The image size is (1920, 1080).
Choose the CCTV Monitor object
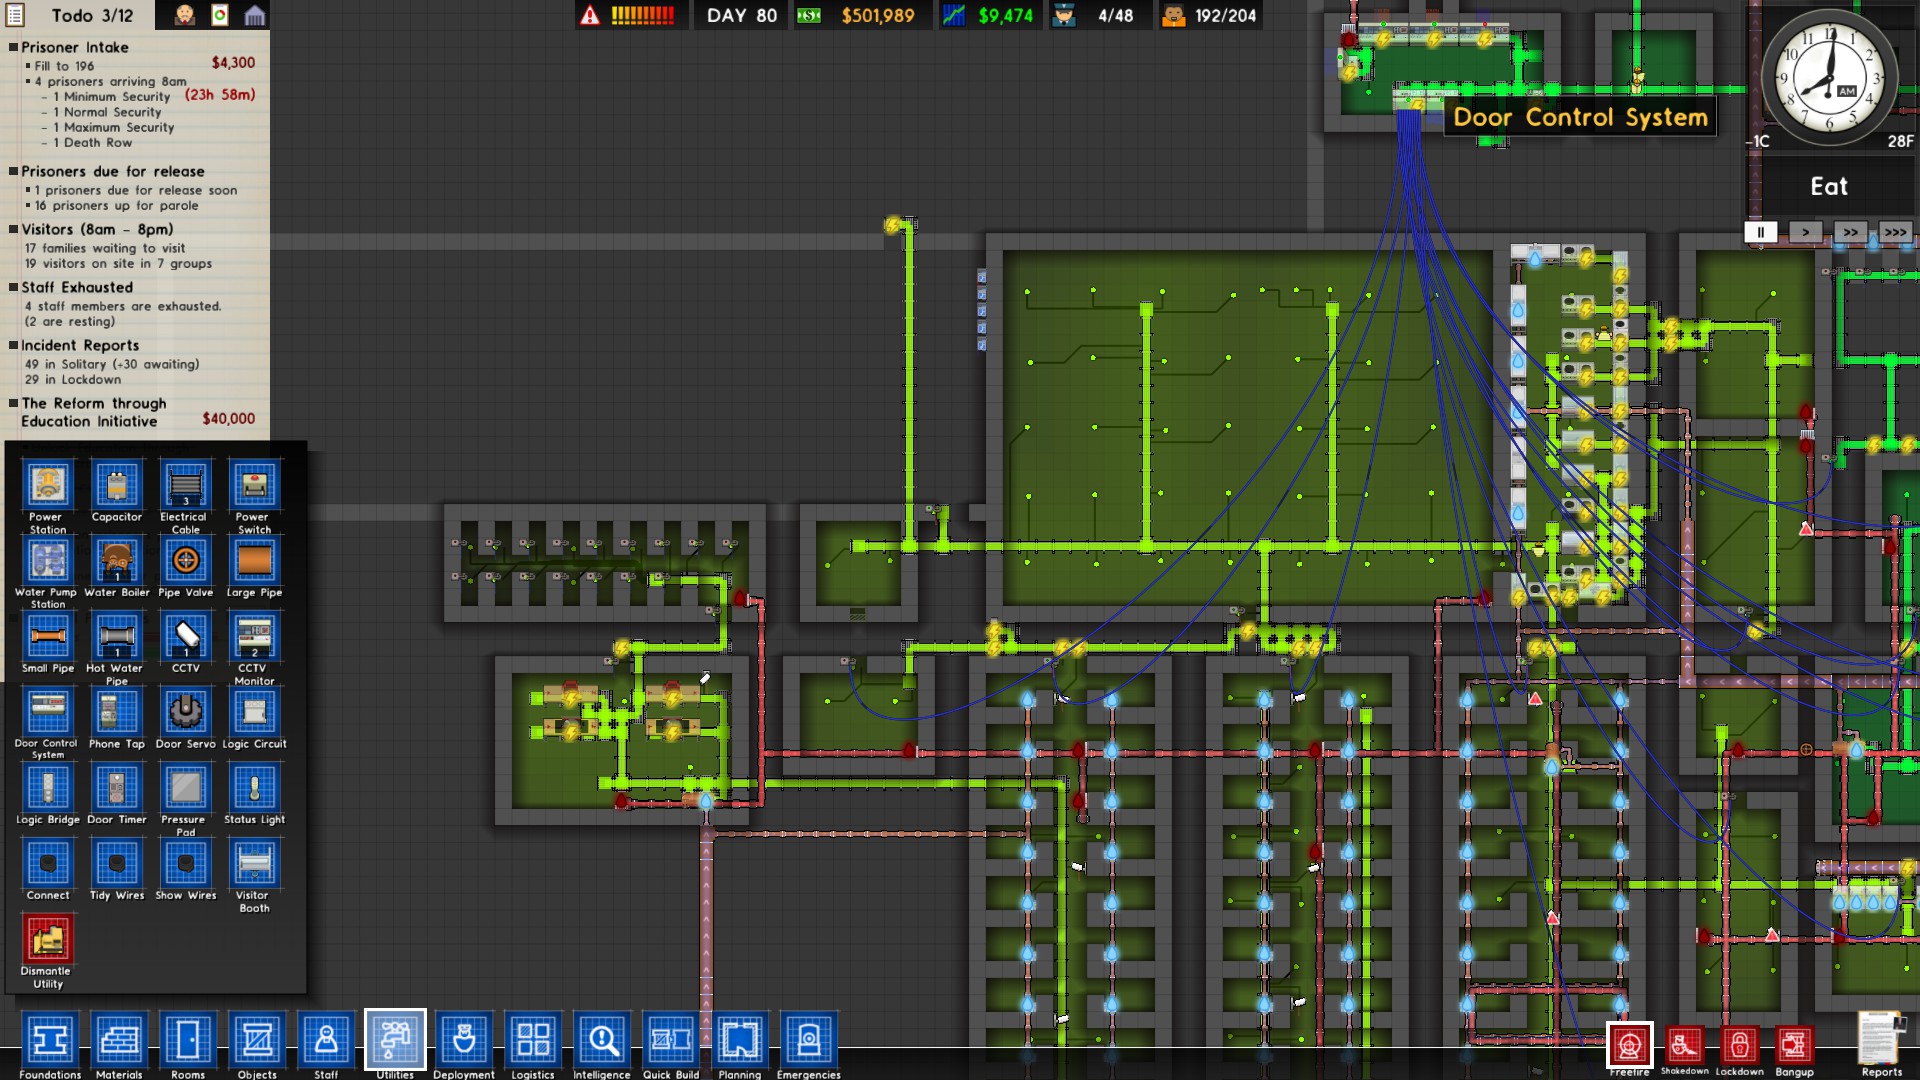pyautogui.click(x=254, y=637)
